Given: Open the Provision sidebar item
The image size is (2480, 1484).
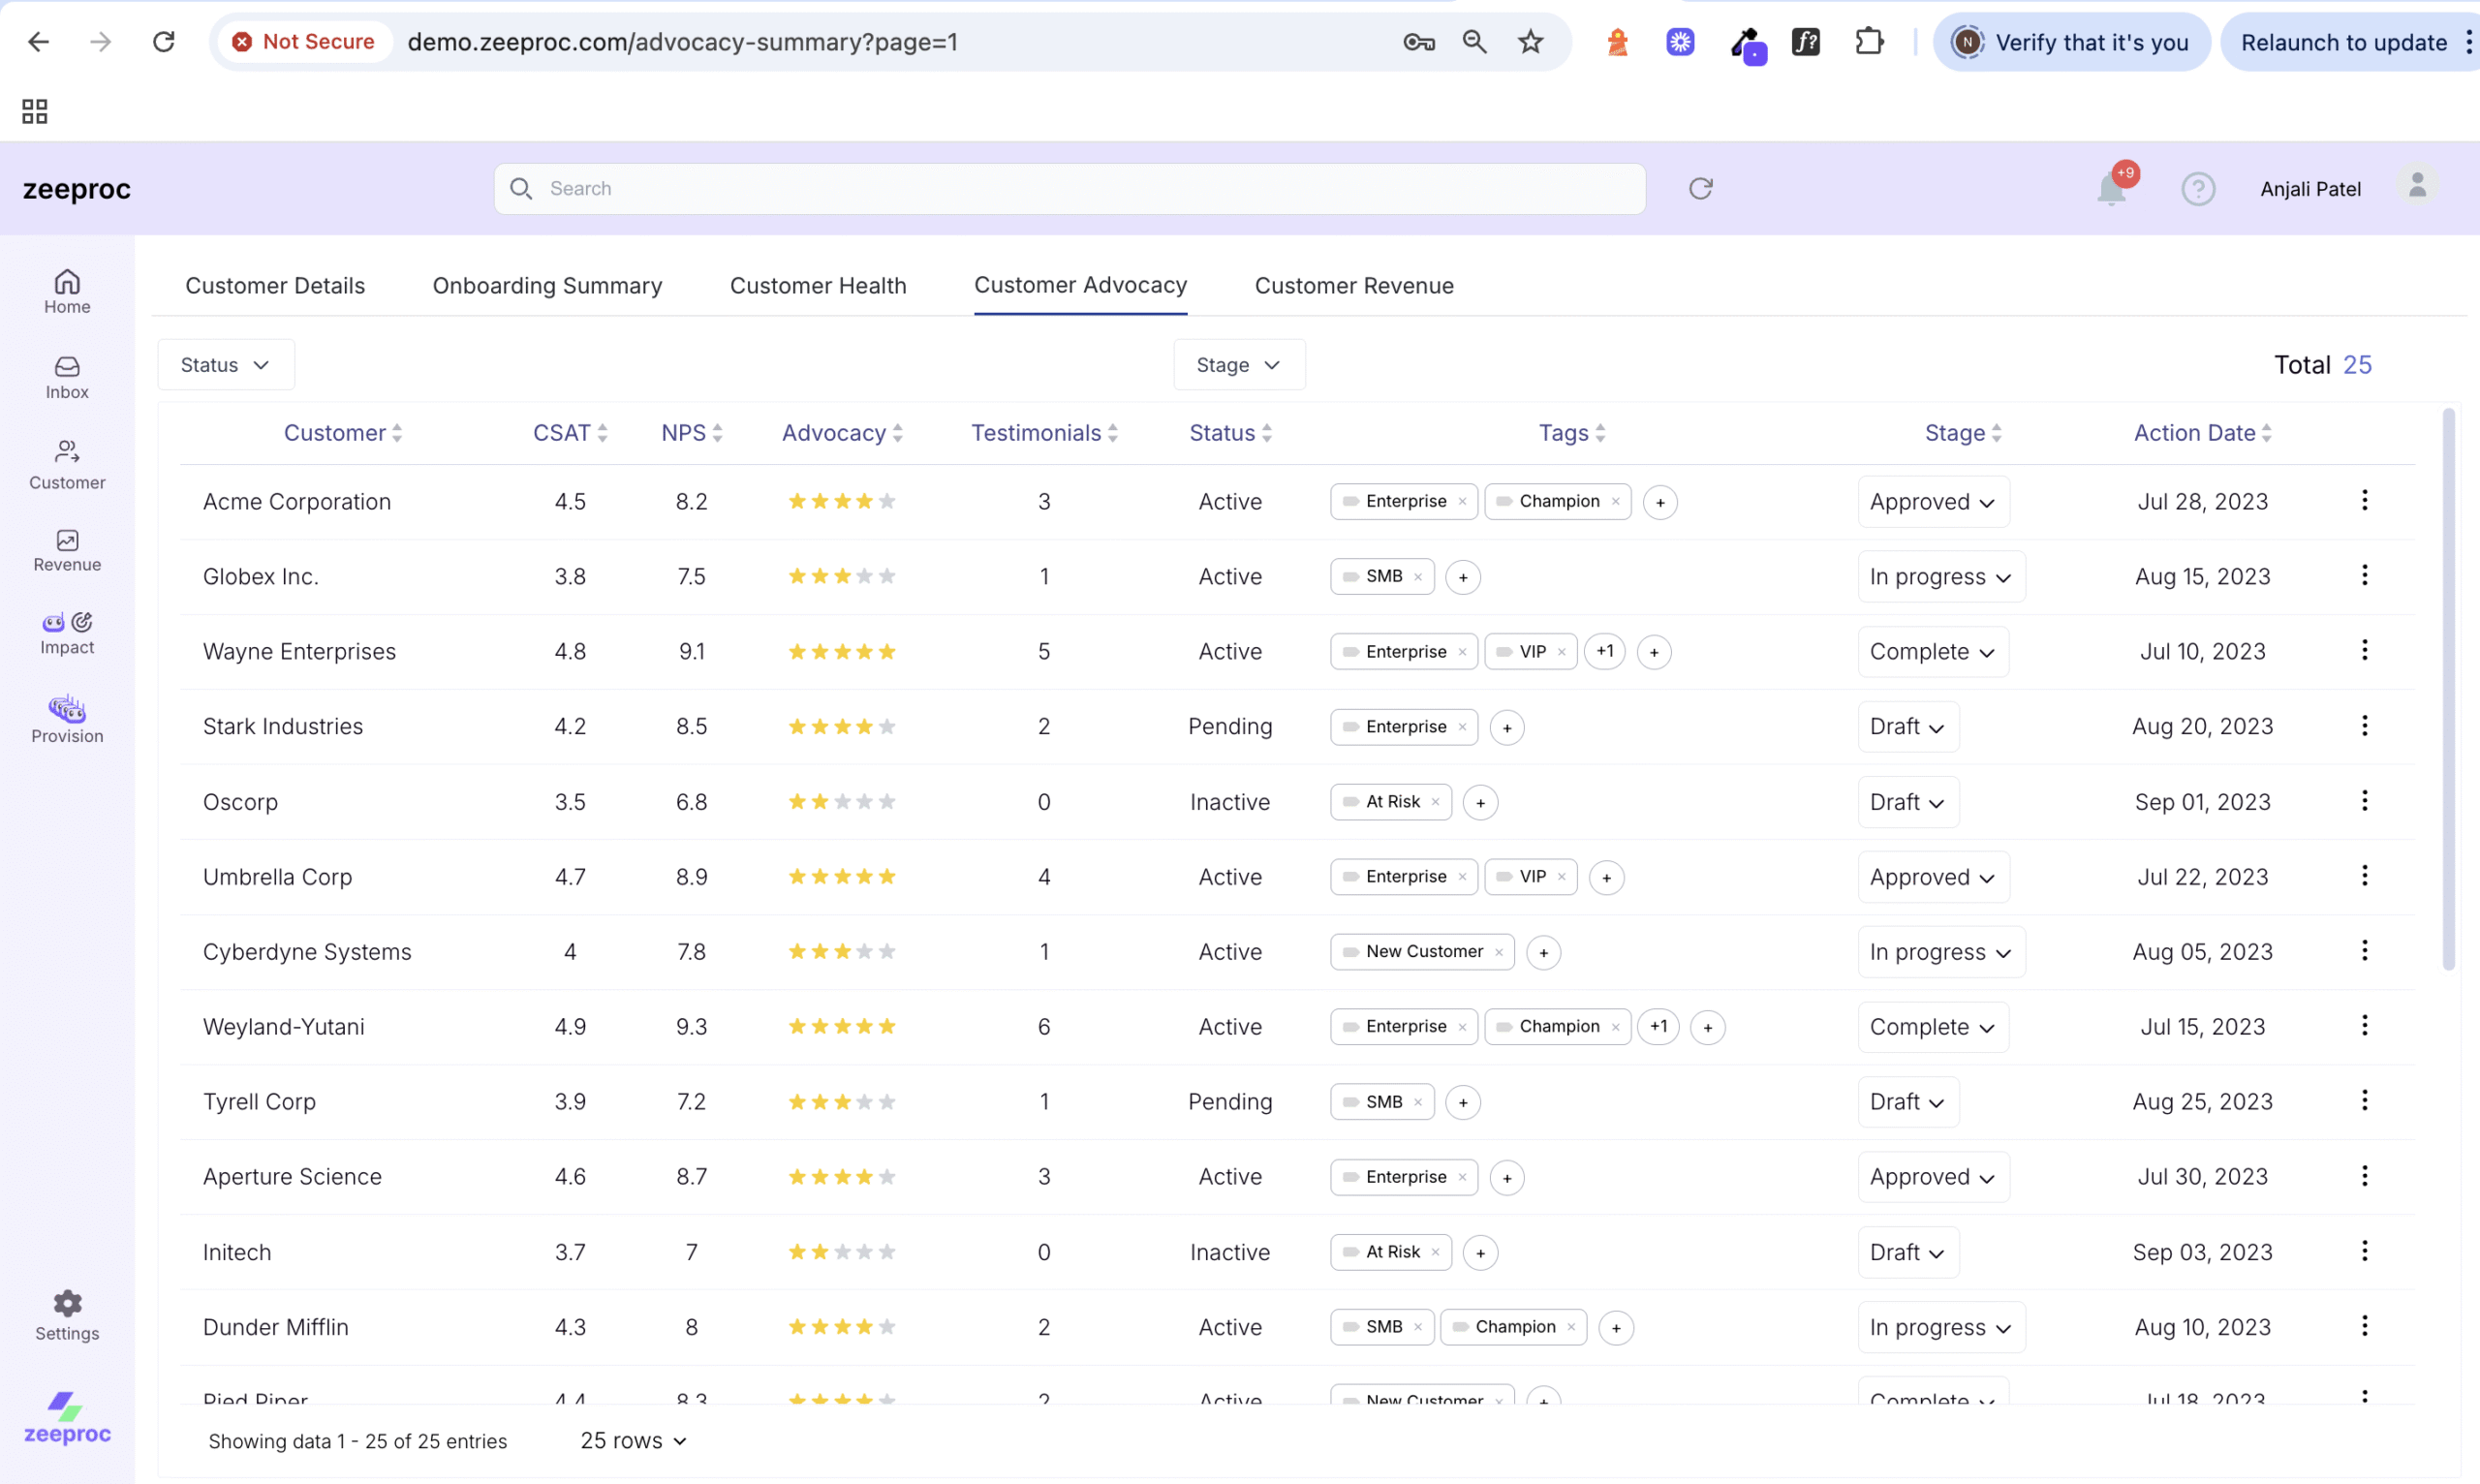Looking at the screenshot, I should click(x=67, y=719).
